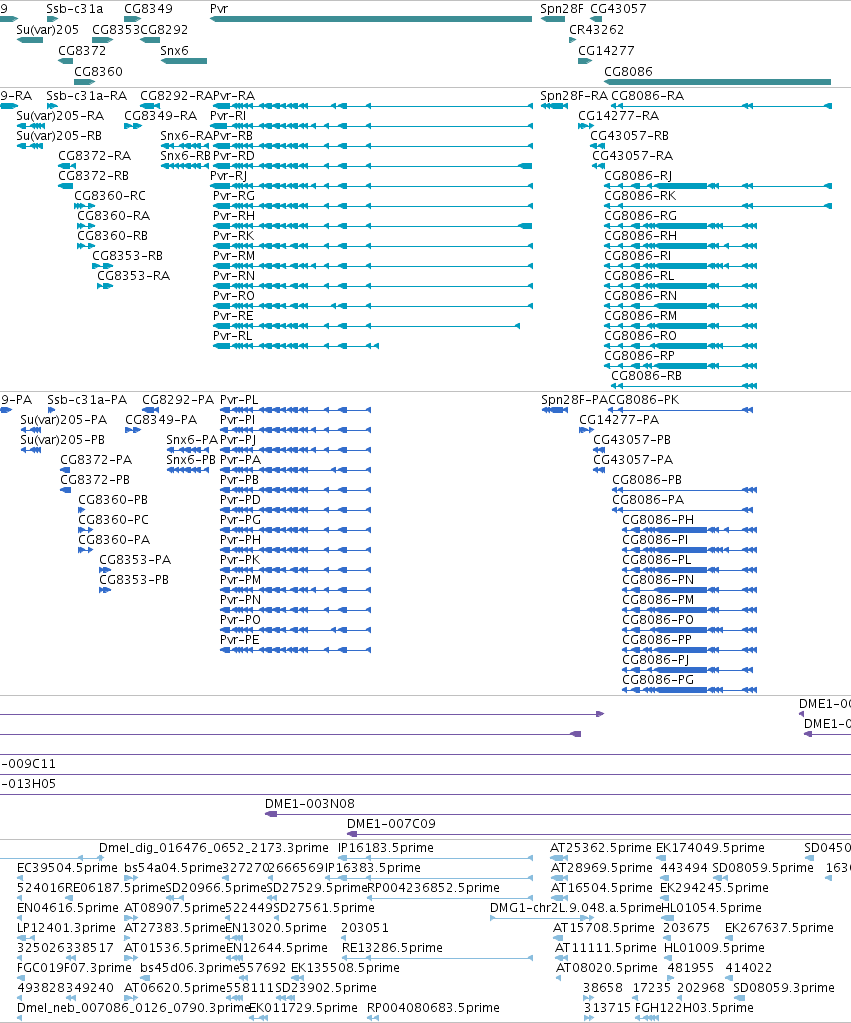Select EST label RP004080683.5prime
Screen dimensions: 851x1023
(433, 1007)
